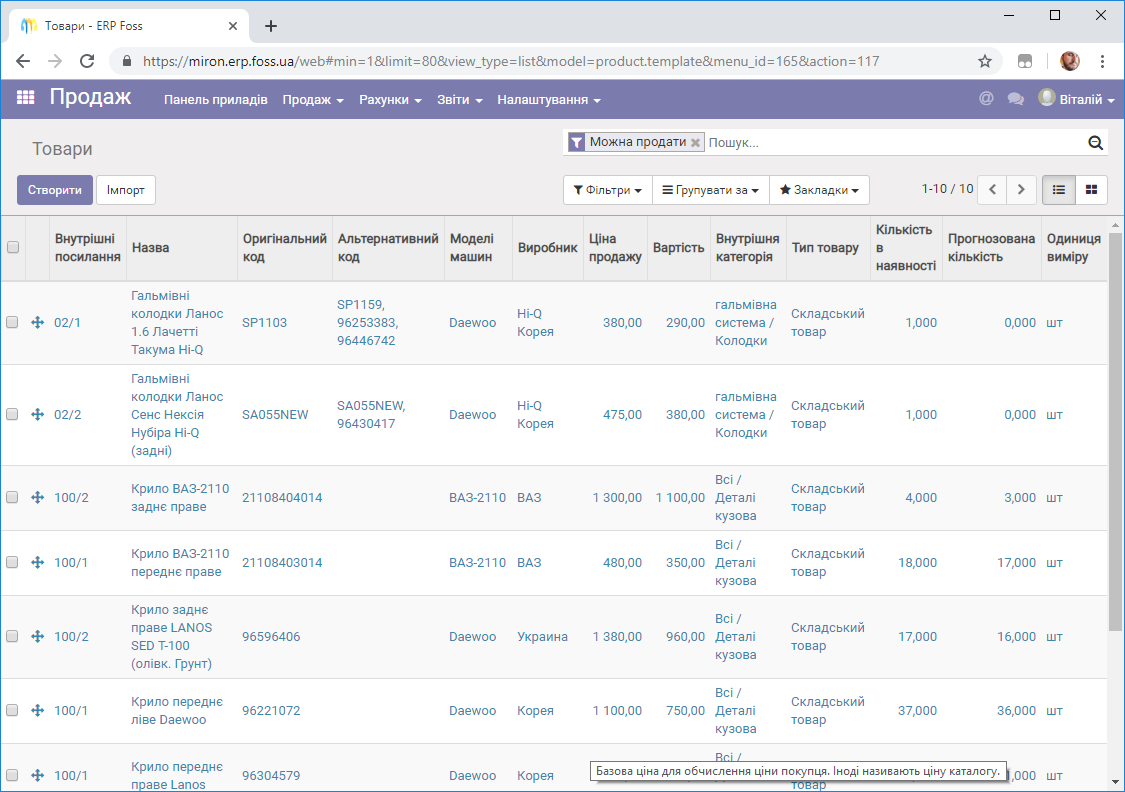Click drag handle for 'Крило переднє праве Lanos'
Image resolution: width=1125 pixels, height=792 pixels.
click(x=38, y=776)
